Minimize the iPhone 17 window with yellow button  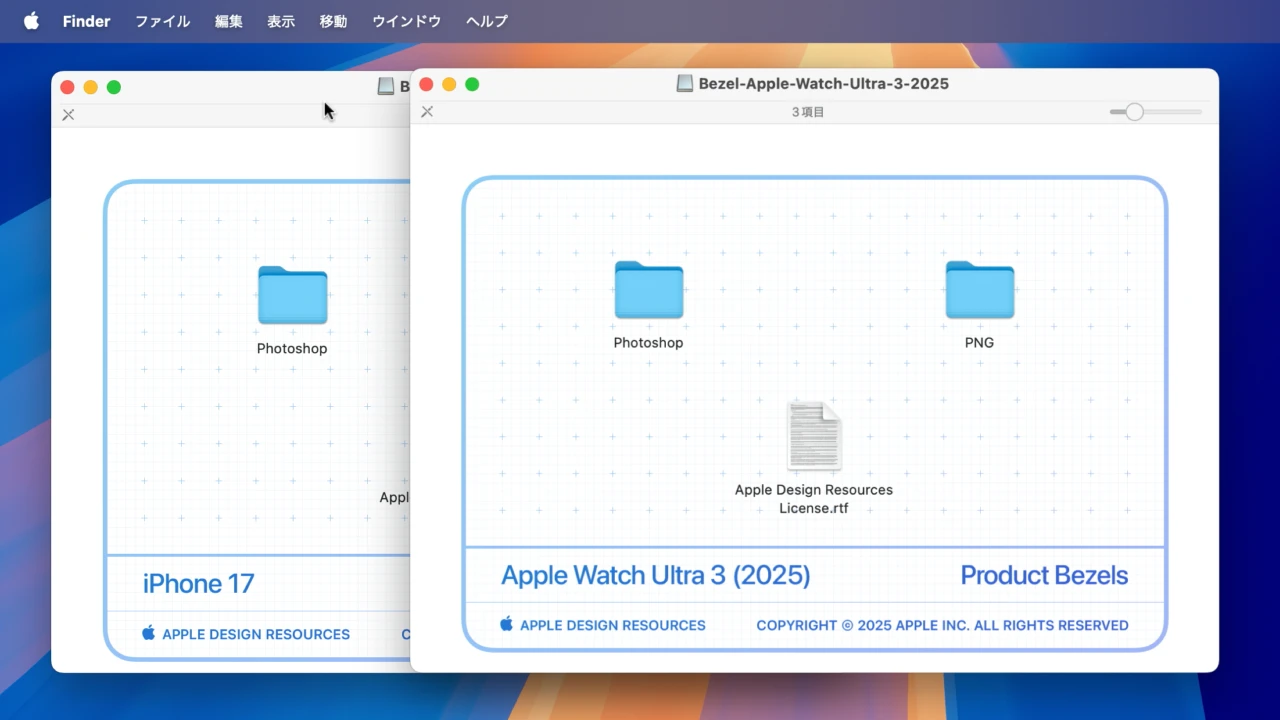(91, 87)
